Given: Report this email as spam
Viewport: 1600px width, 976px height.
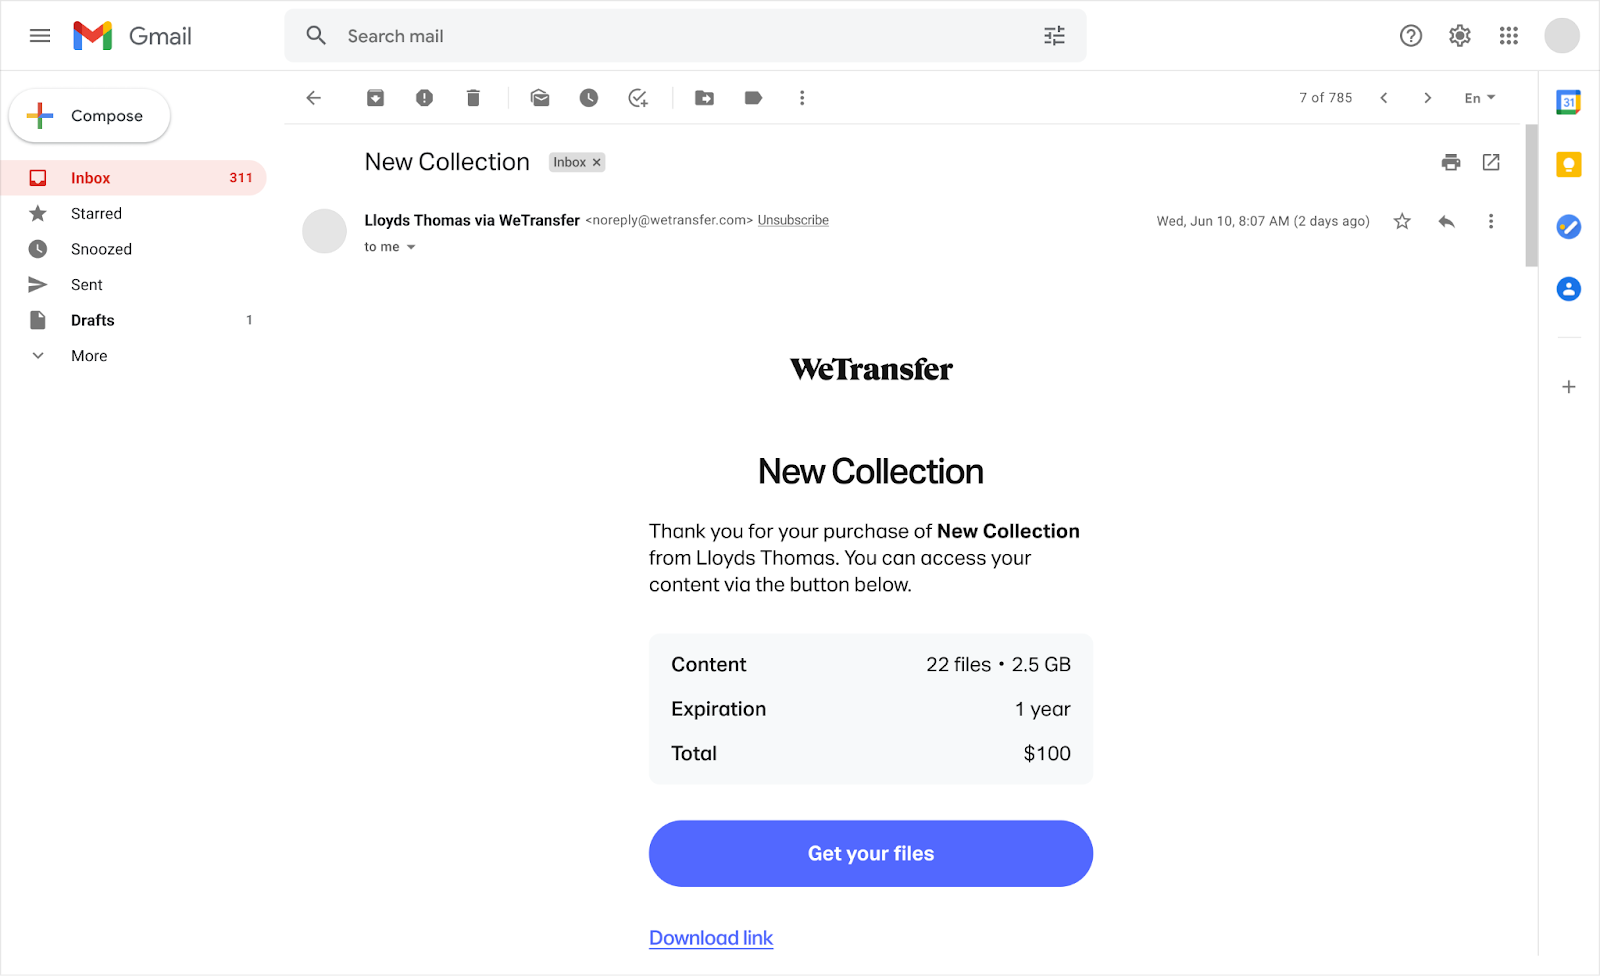Looking at the screenshot, I should [x=424, y=97].
